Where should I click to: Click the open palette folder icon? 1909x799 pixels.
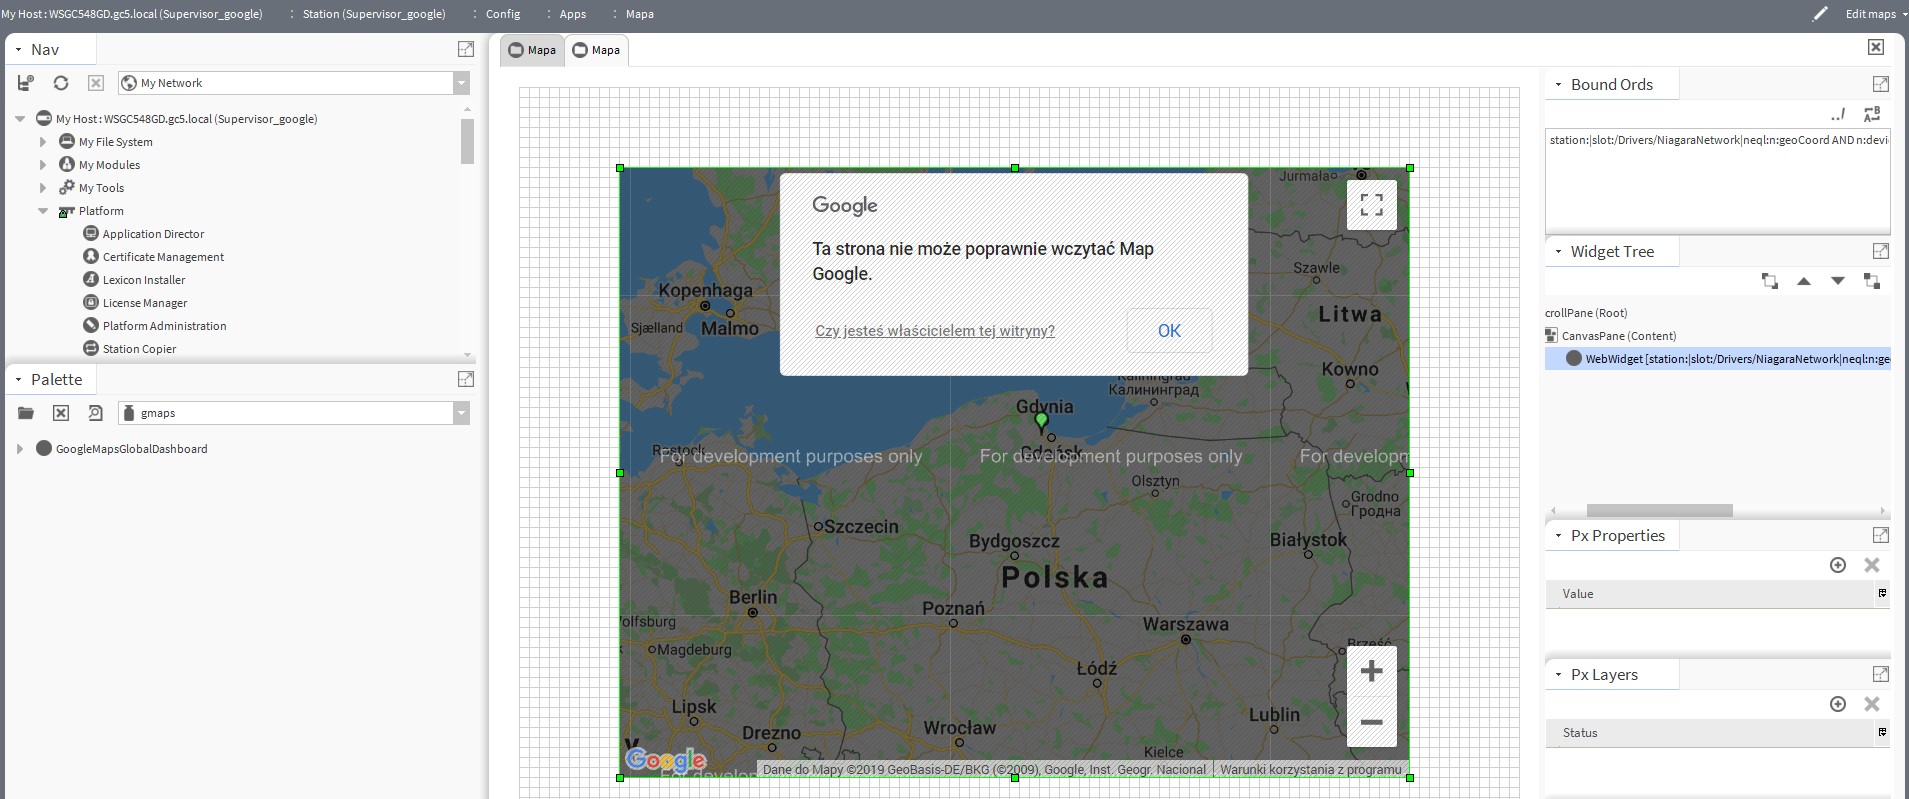pyautogui.click(x=26, y=413)
